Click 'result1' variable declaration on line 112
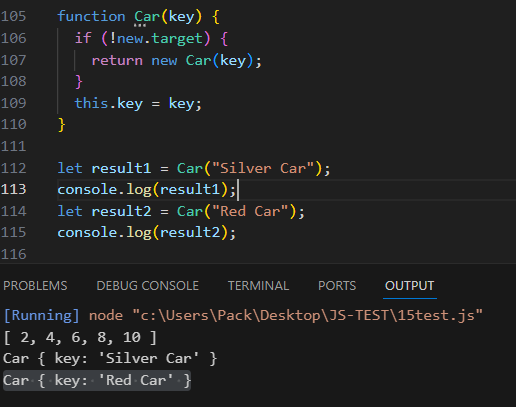Viewport: 516px width, 407px height. coord(121,168)
